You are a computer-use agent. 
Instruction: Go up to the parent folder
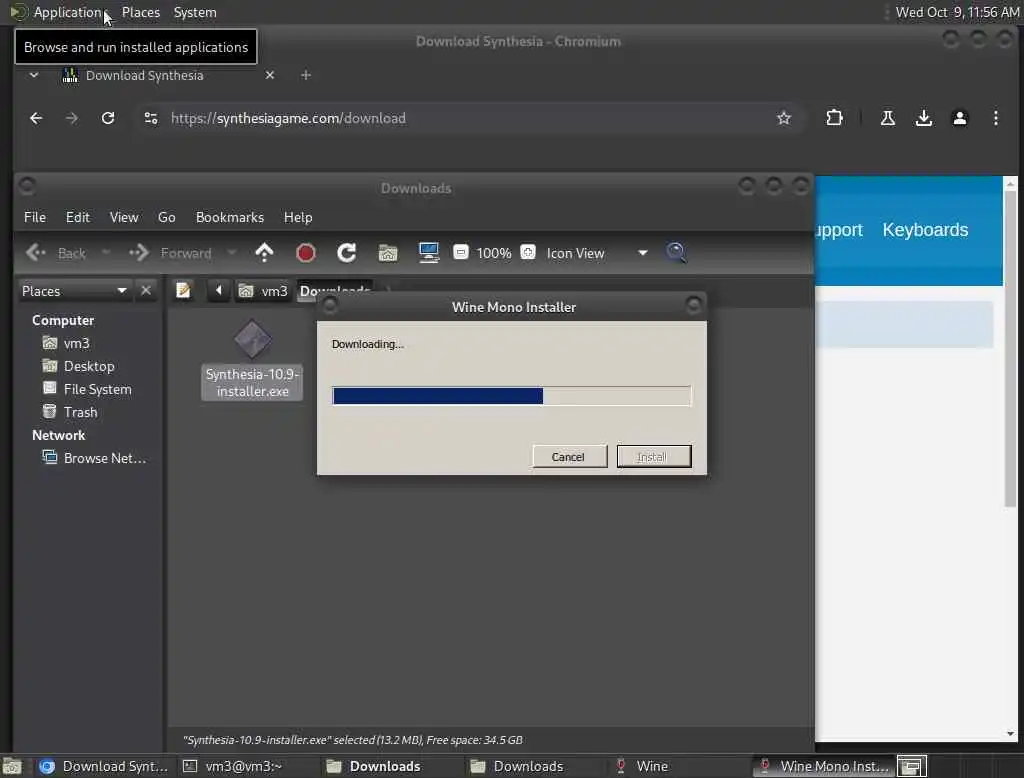click(264, 253)
